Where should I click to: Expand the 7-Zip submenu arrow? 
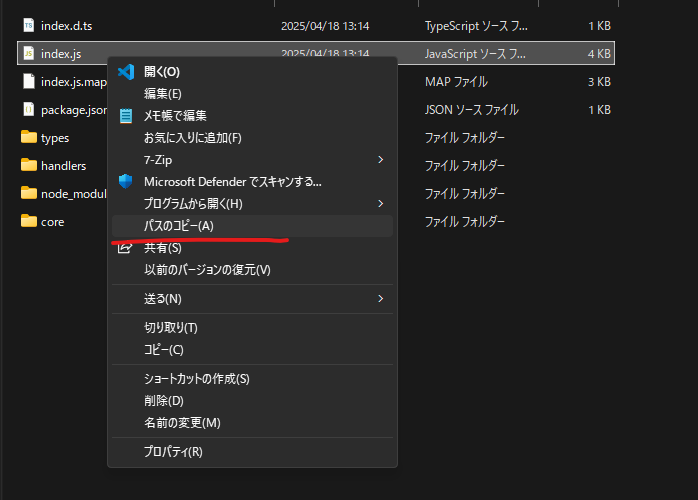[x=381, y=159]
